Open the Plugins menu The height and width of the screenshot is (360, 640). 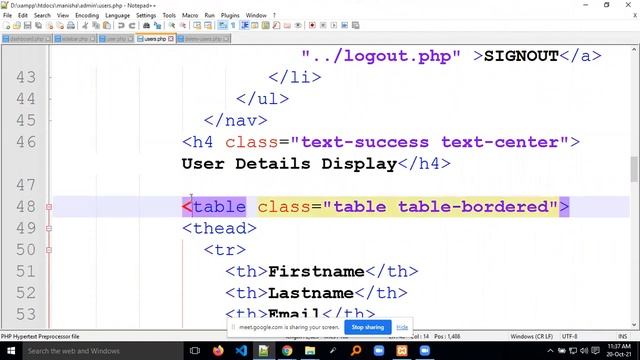point(230,15)
